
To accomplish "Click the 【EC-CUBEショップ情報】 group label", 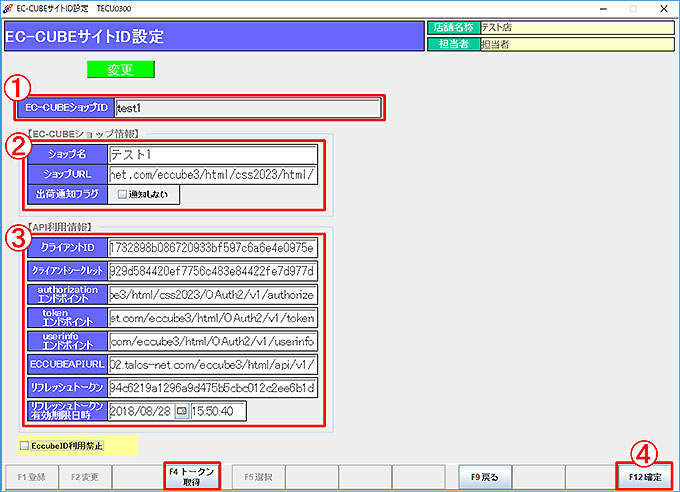I will point(83,134).
